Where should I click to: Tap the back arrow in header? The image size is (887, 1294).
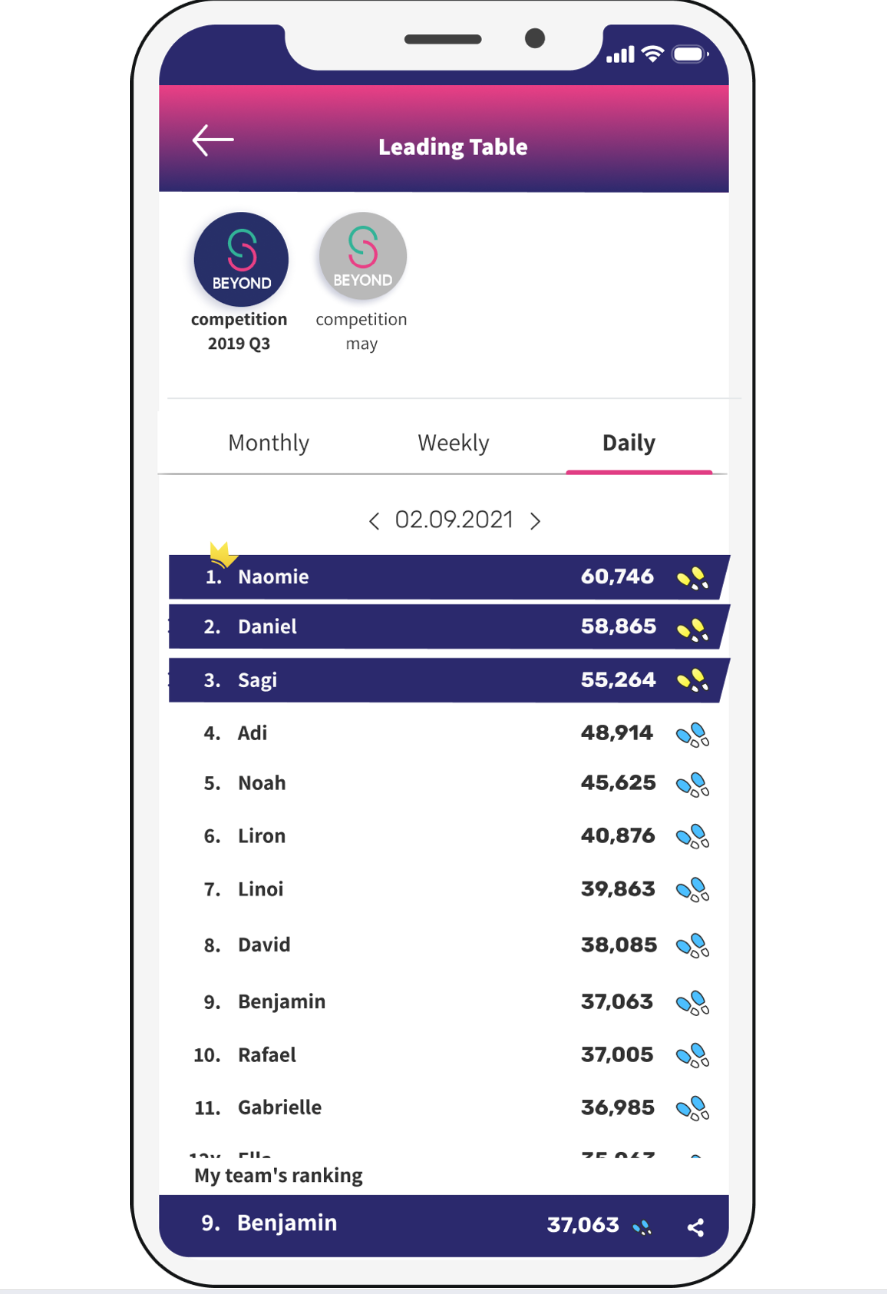click(x=212, y=140)
